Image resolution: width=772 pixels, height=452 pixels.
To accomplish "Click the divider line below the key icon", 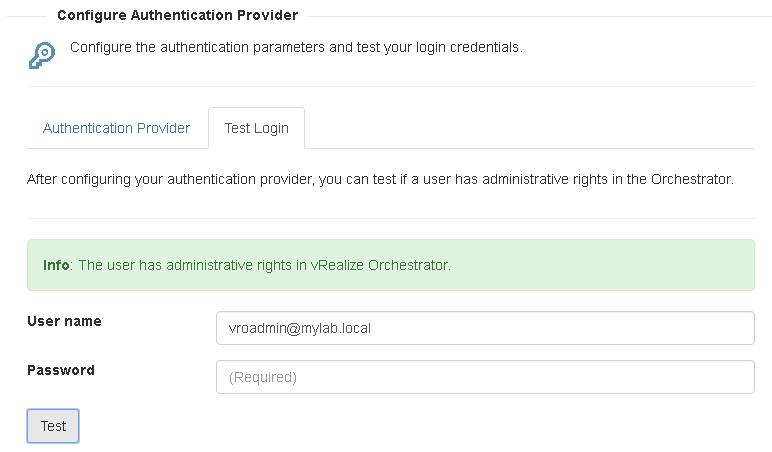I will pyautogui.click(x=391, y=87).
